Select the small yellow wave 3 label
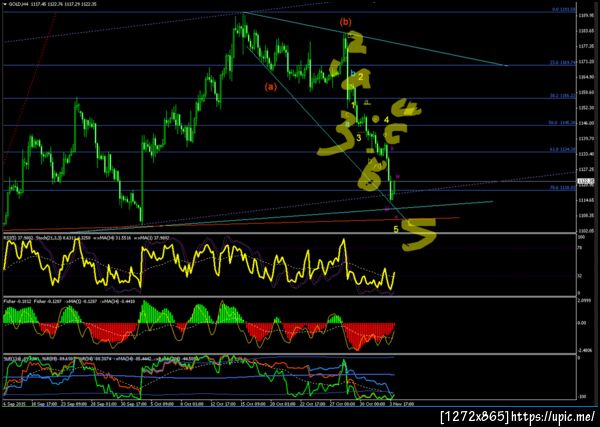 pos(359,138)
